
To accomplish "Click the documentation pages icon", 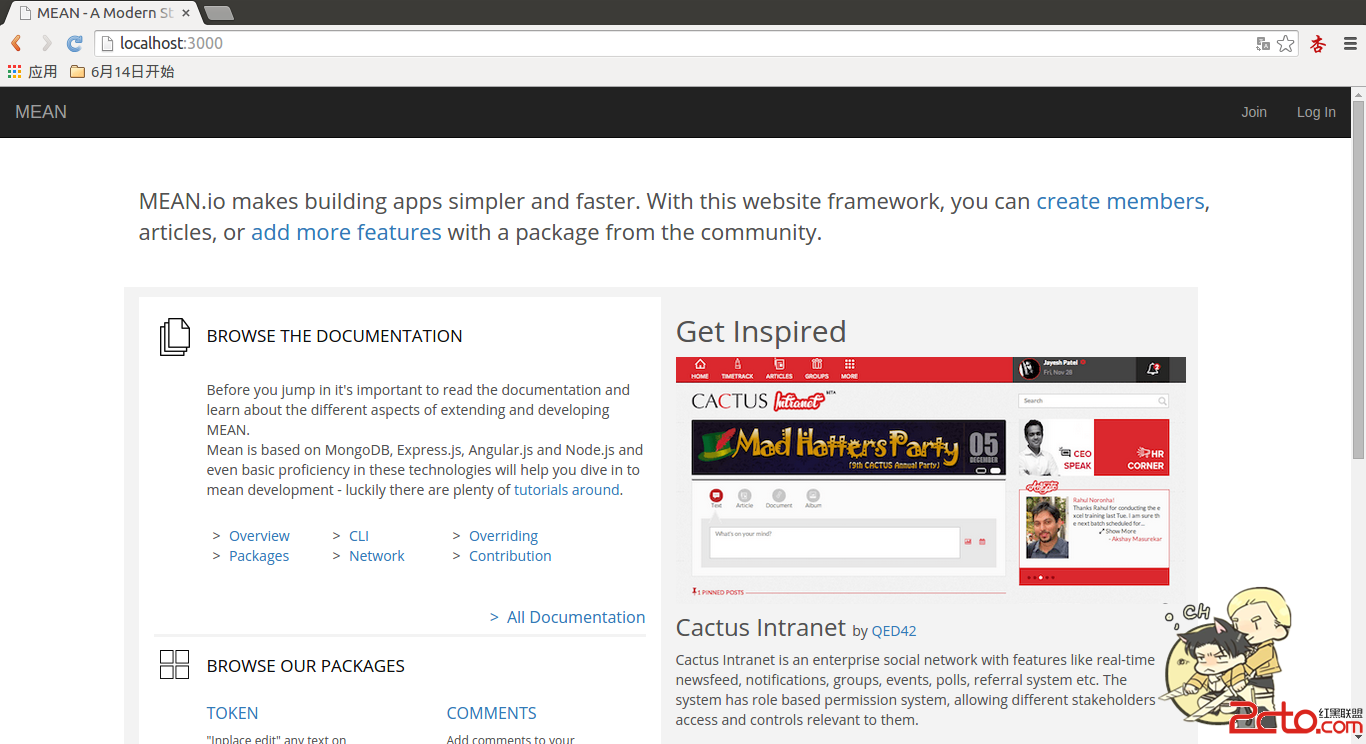I will pos(174,337).
